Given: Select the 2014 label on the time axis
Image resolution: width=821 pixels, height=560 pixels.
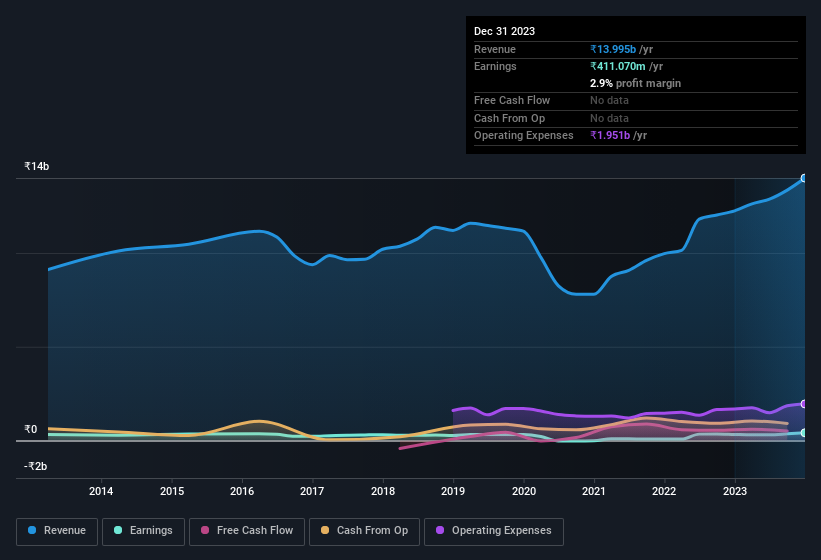Looking at the screenshot, I should click(x=101, y=491).
